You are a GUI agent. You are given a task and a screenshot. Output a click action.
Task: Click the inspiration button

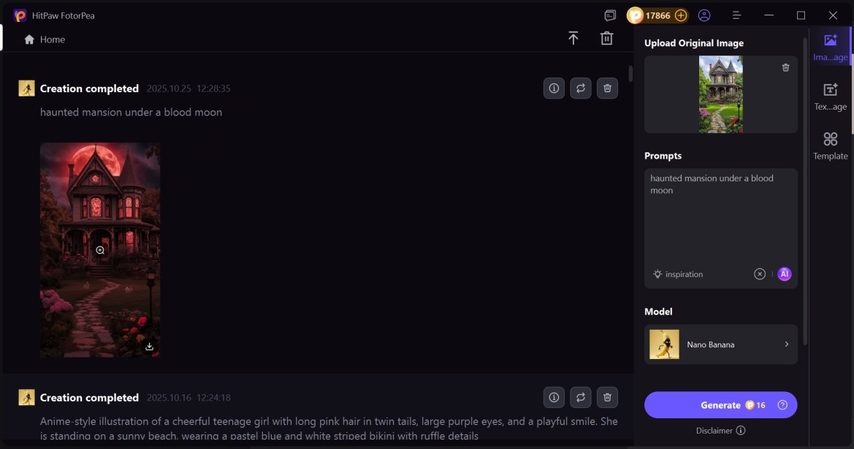(678, 274)
